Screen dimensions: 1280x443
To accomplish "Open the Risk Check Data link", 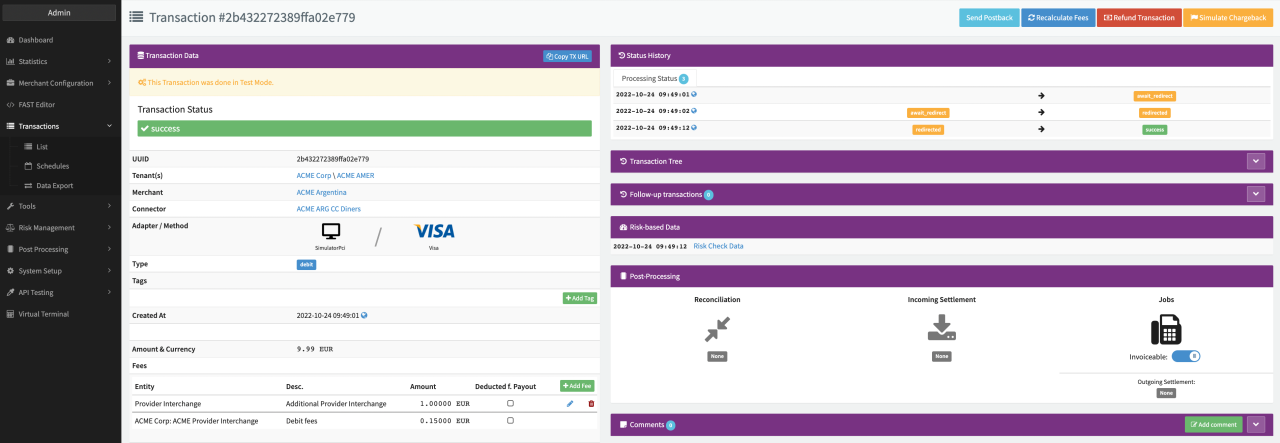I will click(x=718, y=246).
